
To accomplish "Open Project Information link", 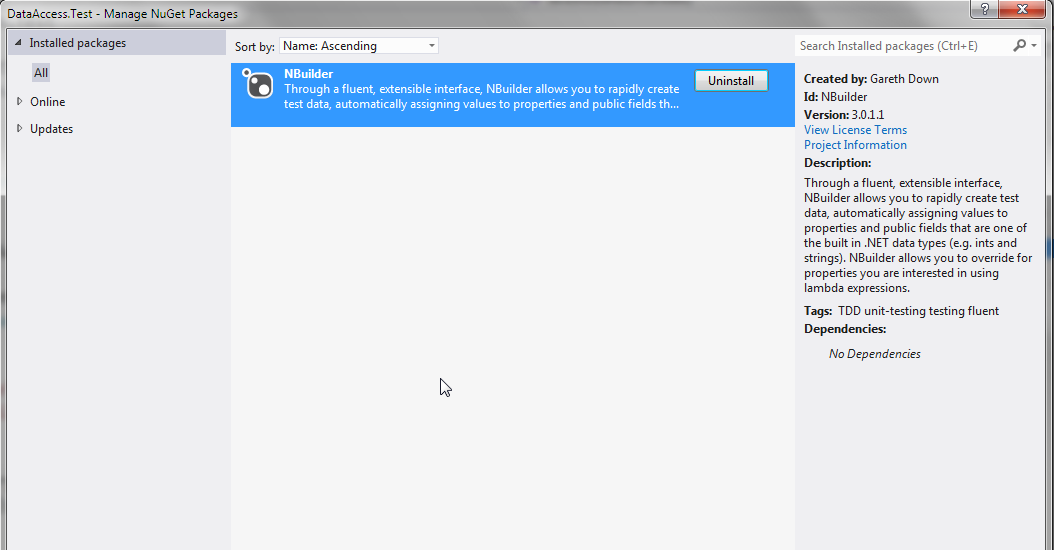I will (855, 145).
